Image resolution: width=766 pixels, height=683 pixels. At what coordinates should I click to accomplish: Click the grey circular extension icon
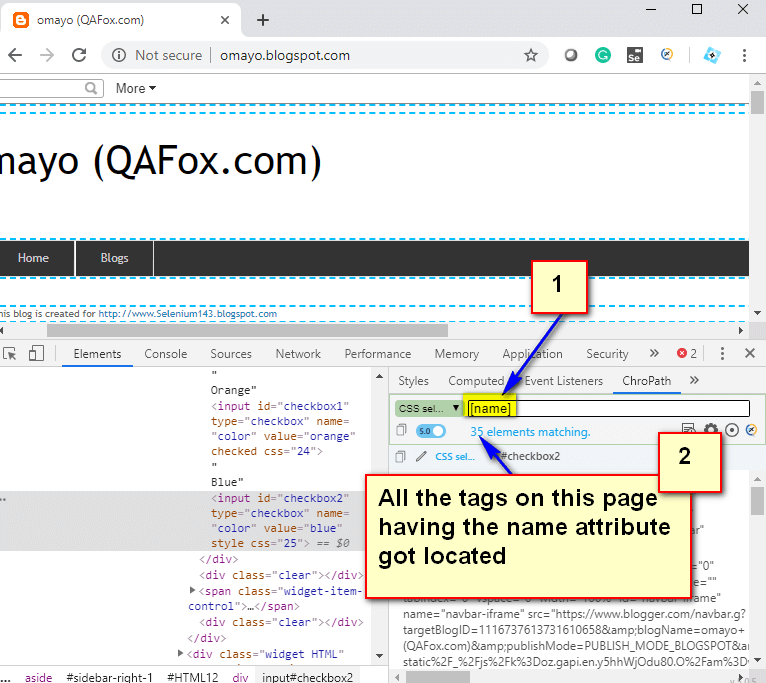pyautogui.click(x=571, y=55)
